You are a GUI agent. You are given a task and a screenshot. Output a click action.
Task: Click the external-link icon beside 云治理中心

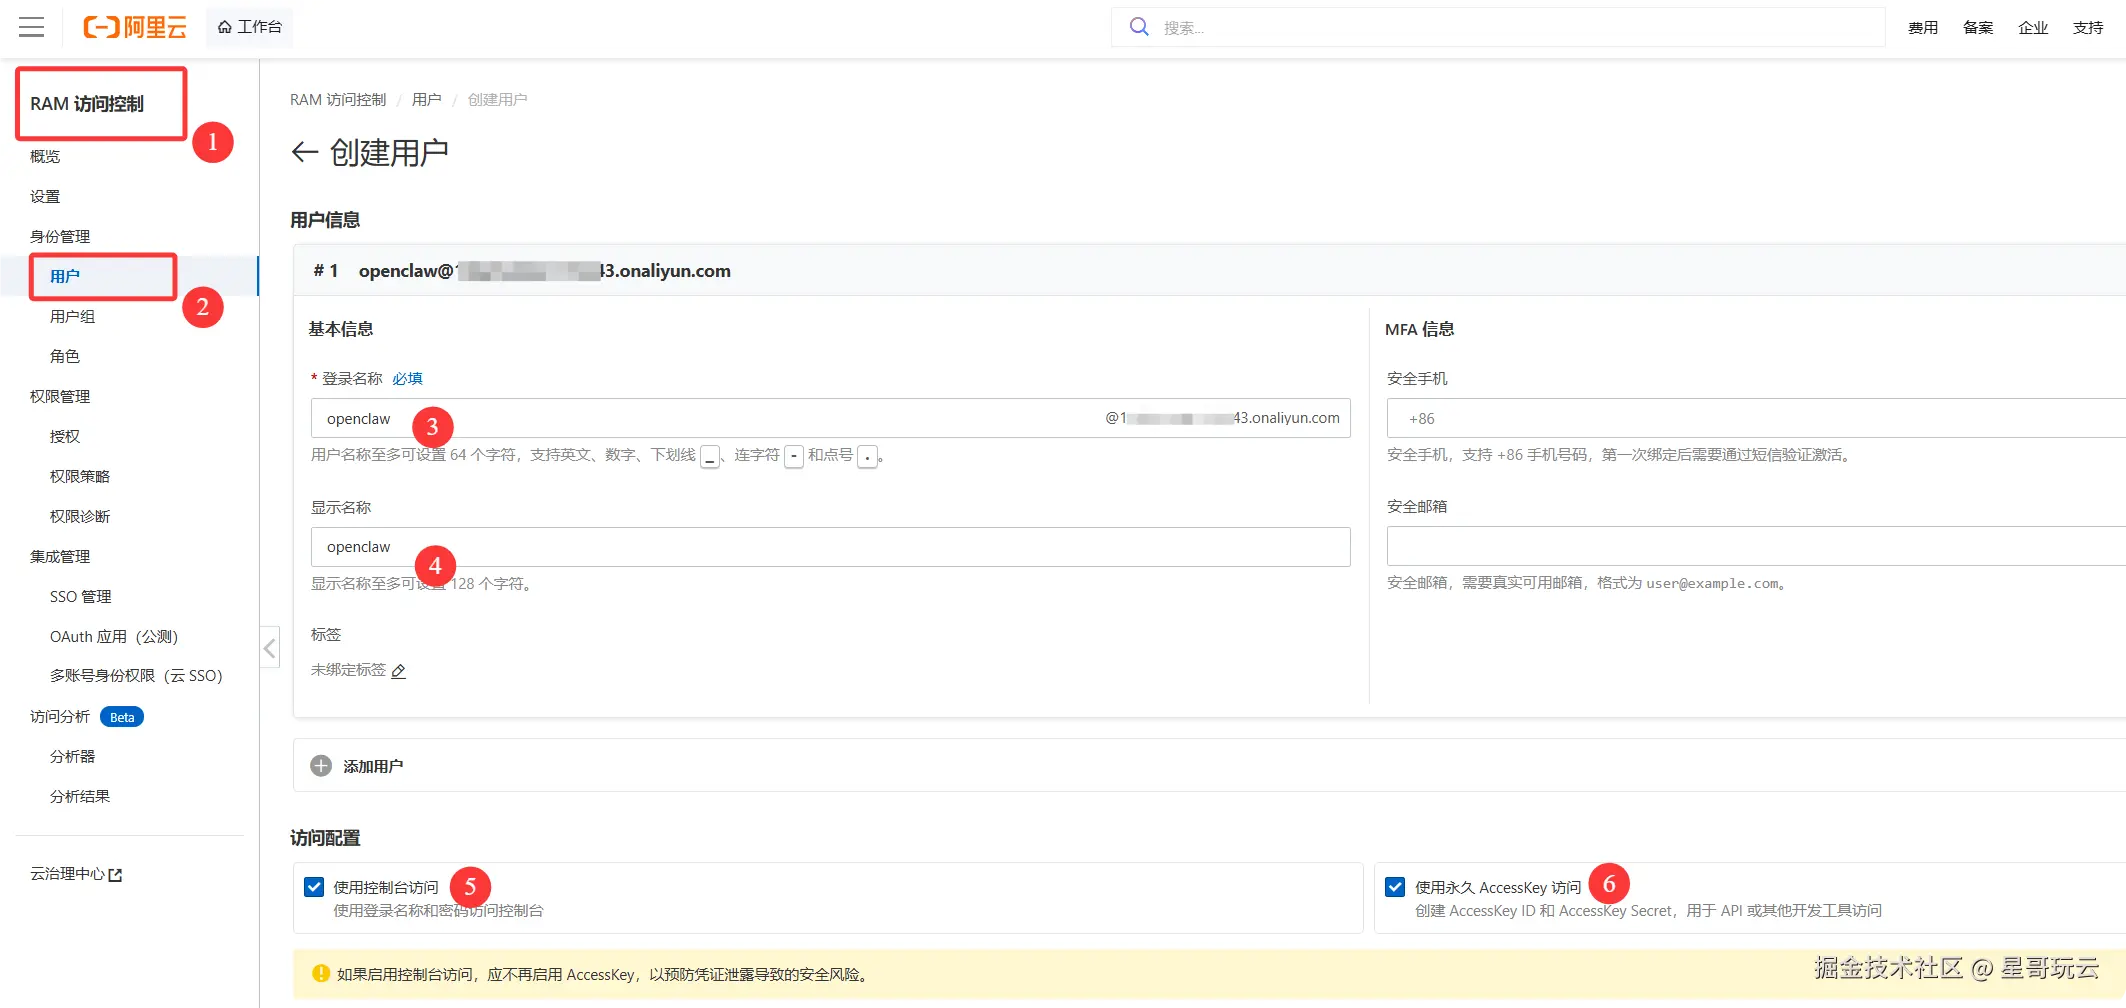[x=115, y=875]
